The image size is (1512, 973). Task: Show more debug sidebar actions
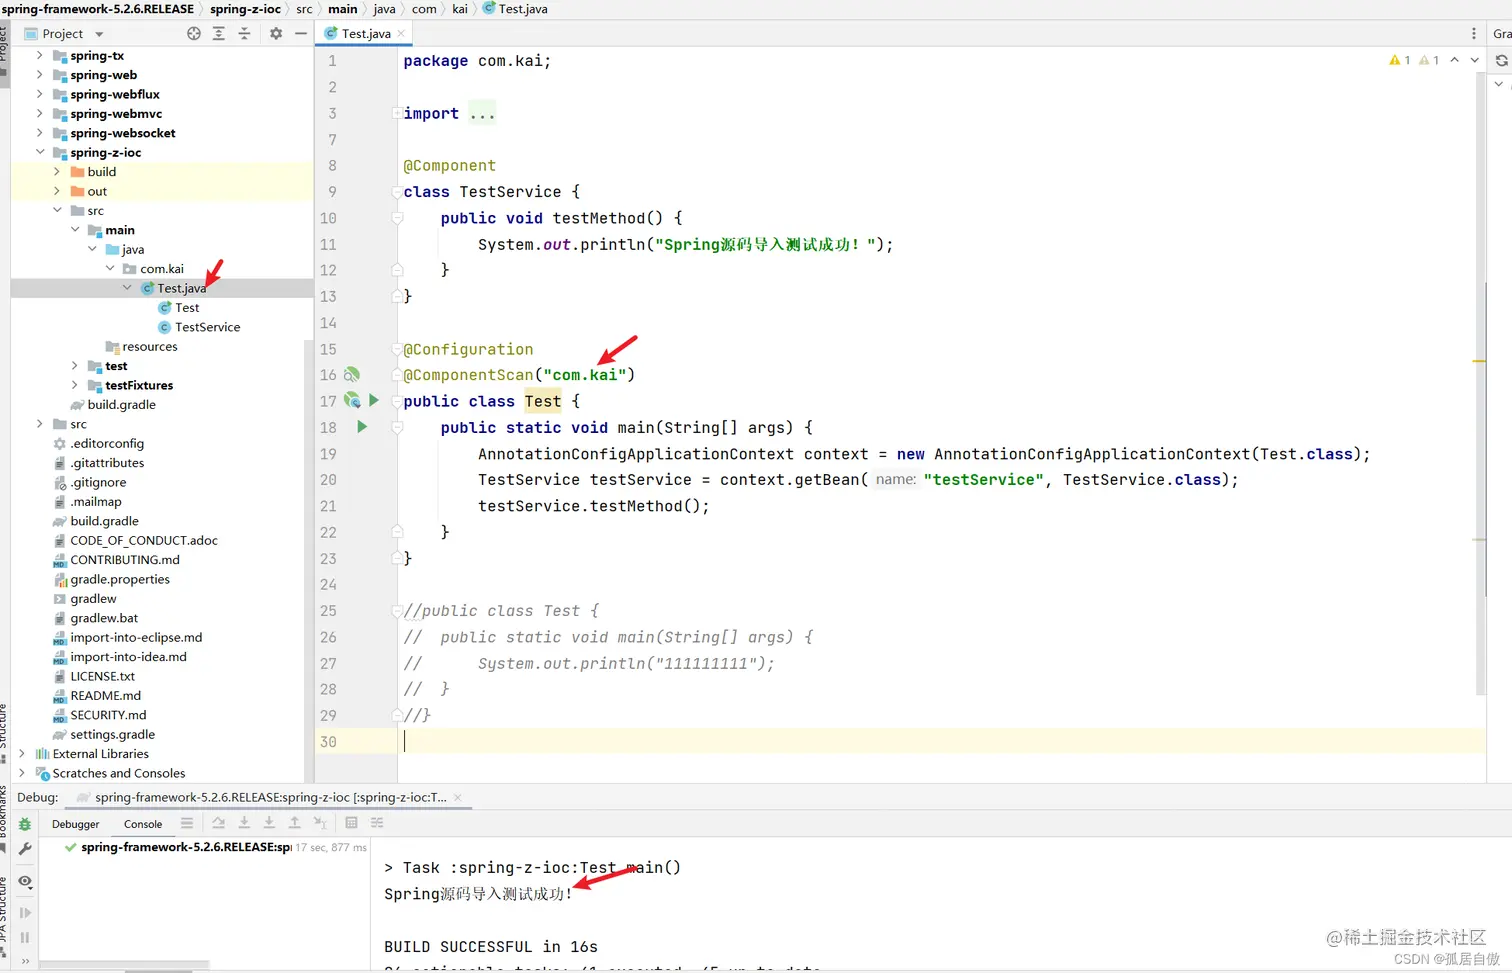click(25, 961)
